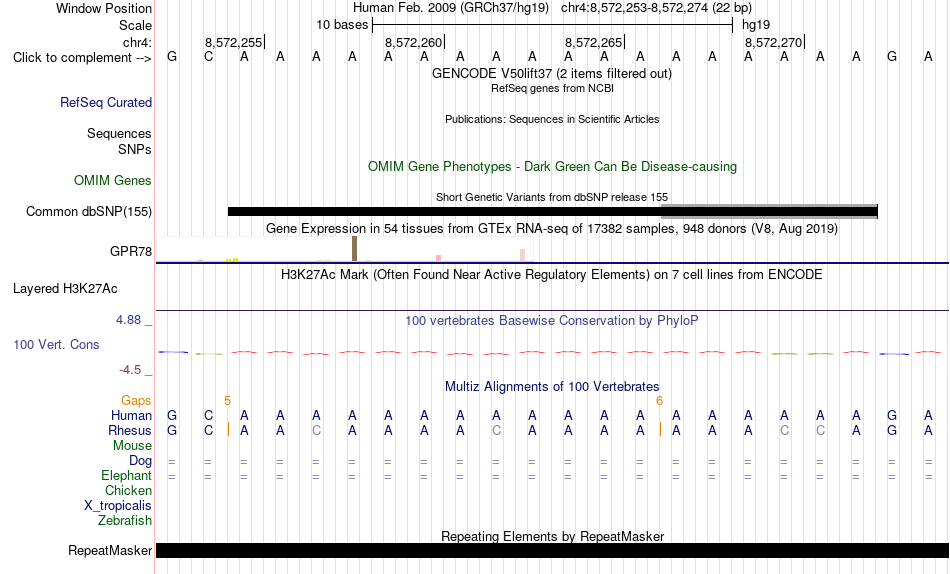Click 'RefSeq genes from NCBI' track title

tap(553, 88)
